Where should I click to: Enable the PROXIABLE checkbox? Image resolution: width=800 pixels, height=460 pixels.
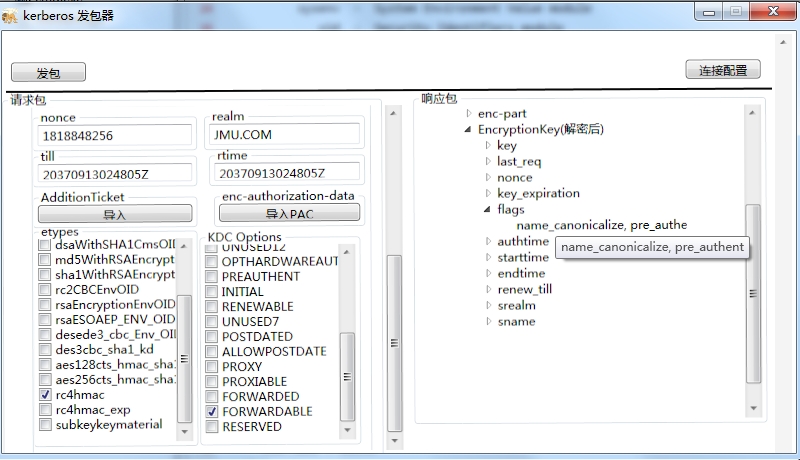(x=212, y=381)
